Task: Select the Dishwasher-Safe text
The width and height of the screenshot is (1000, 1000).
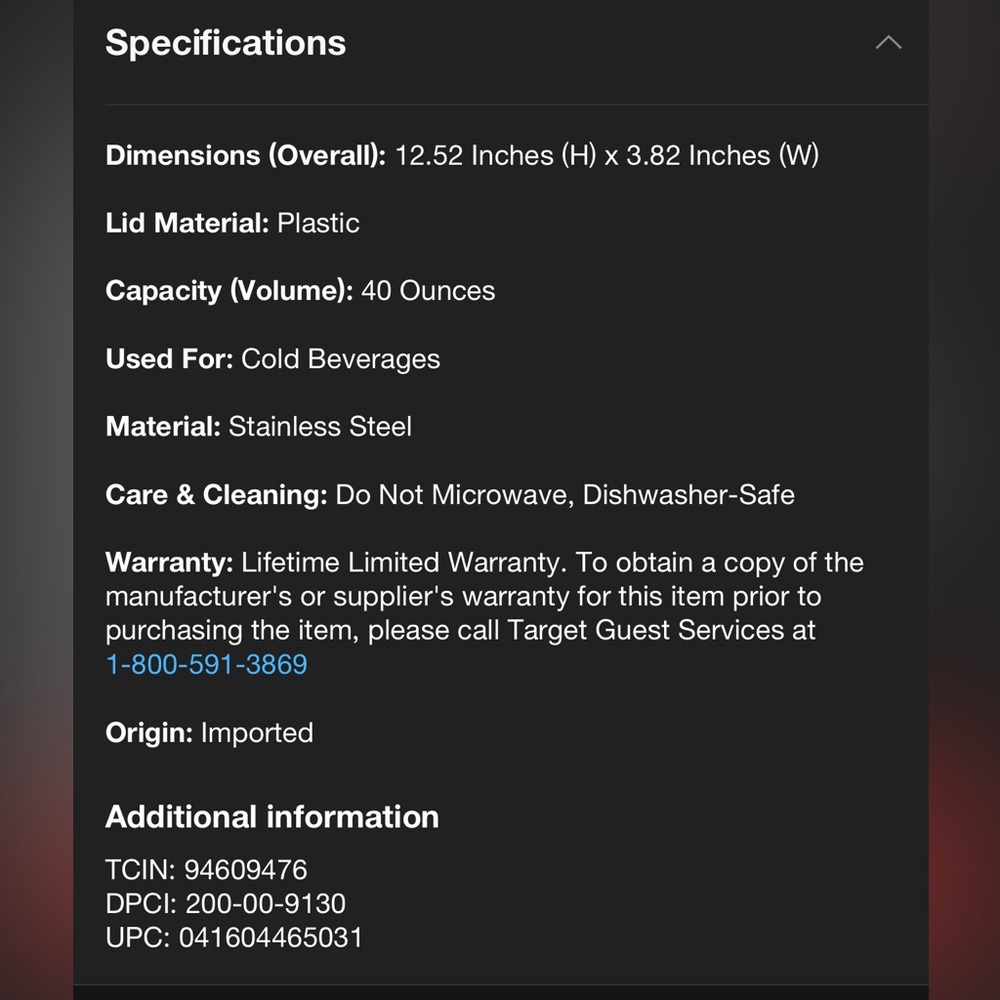Action: [x=689, y=495]
